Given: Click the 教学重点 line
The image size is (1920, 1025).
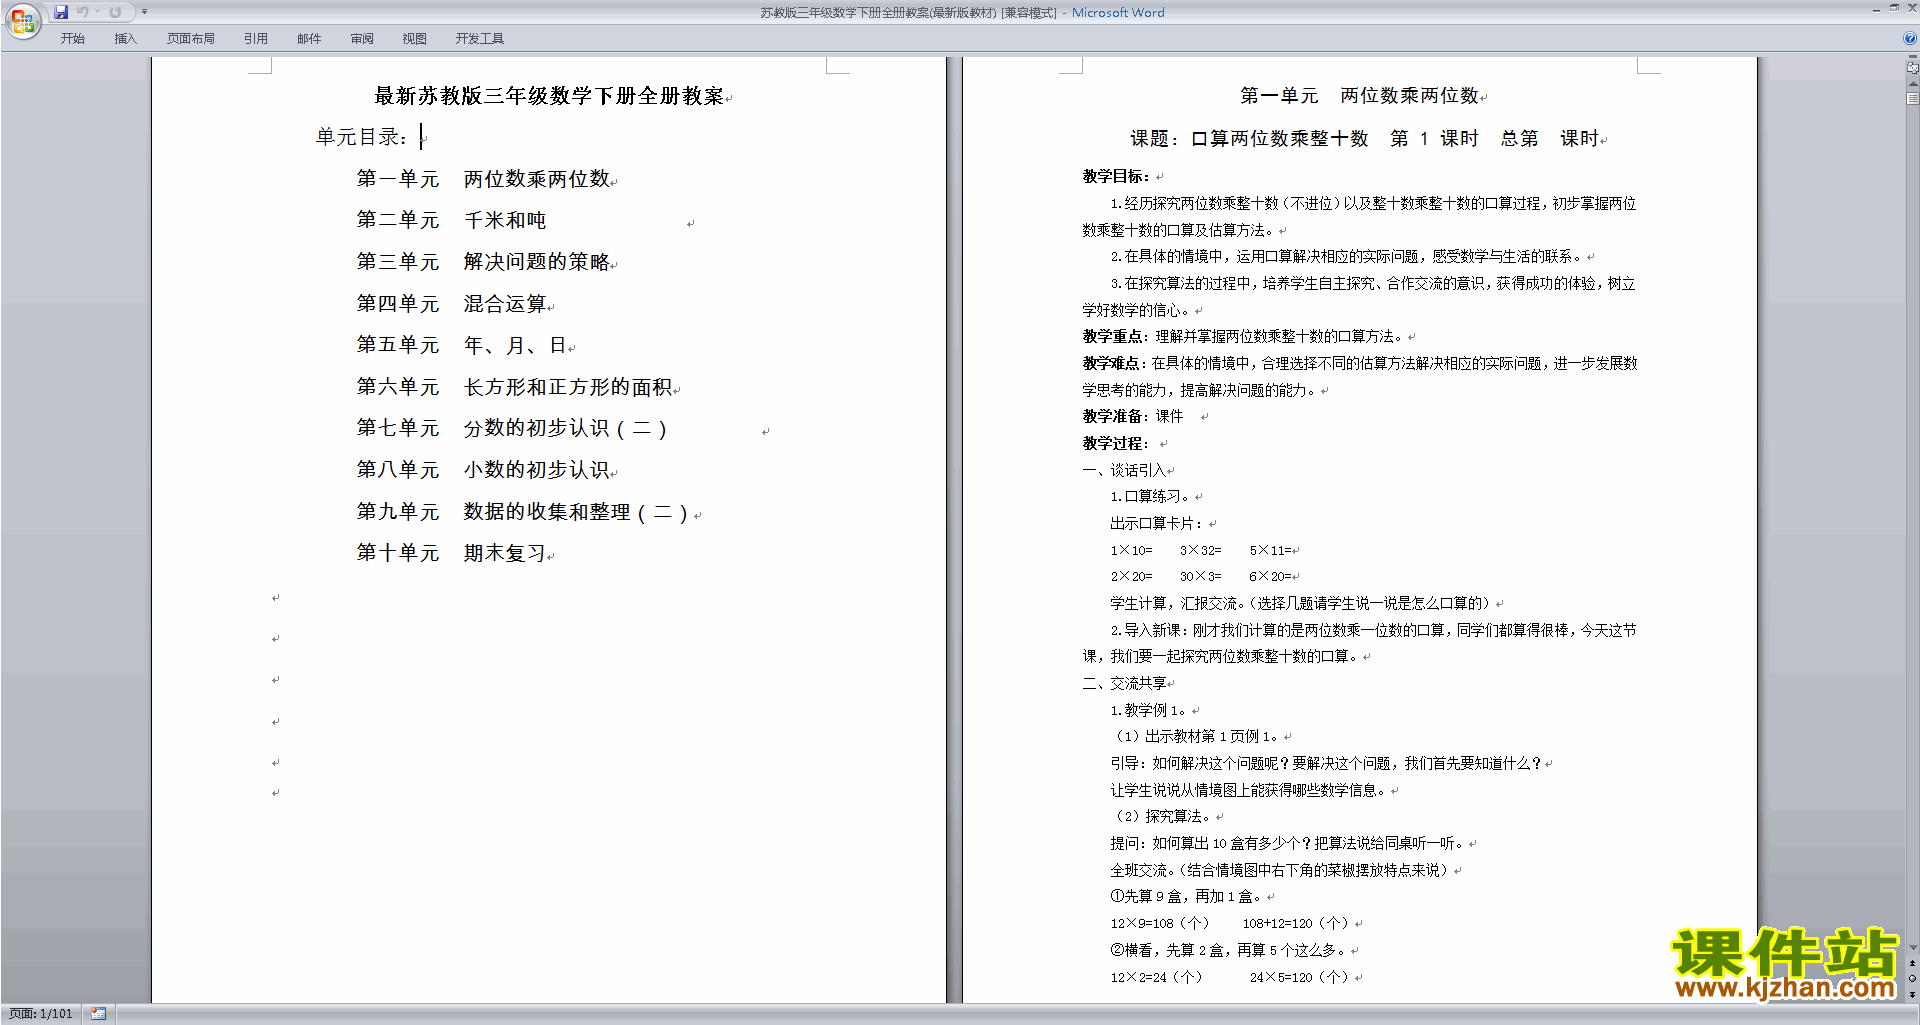Looking at the screenshot, I should click(1242, 337).
